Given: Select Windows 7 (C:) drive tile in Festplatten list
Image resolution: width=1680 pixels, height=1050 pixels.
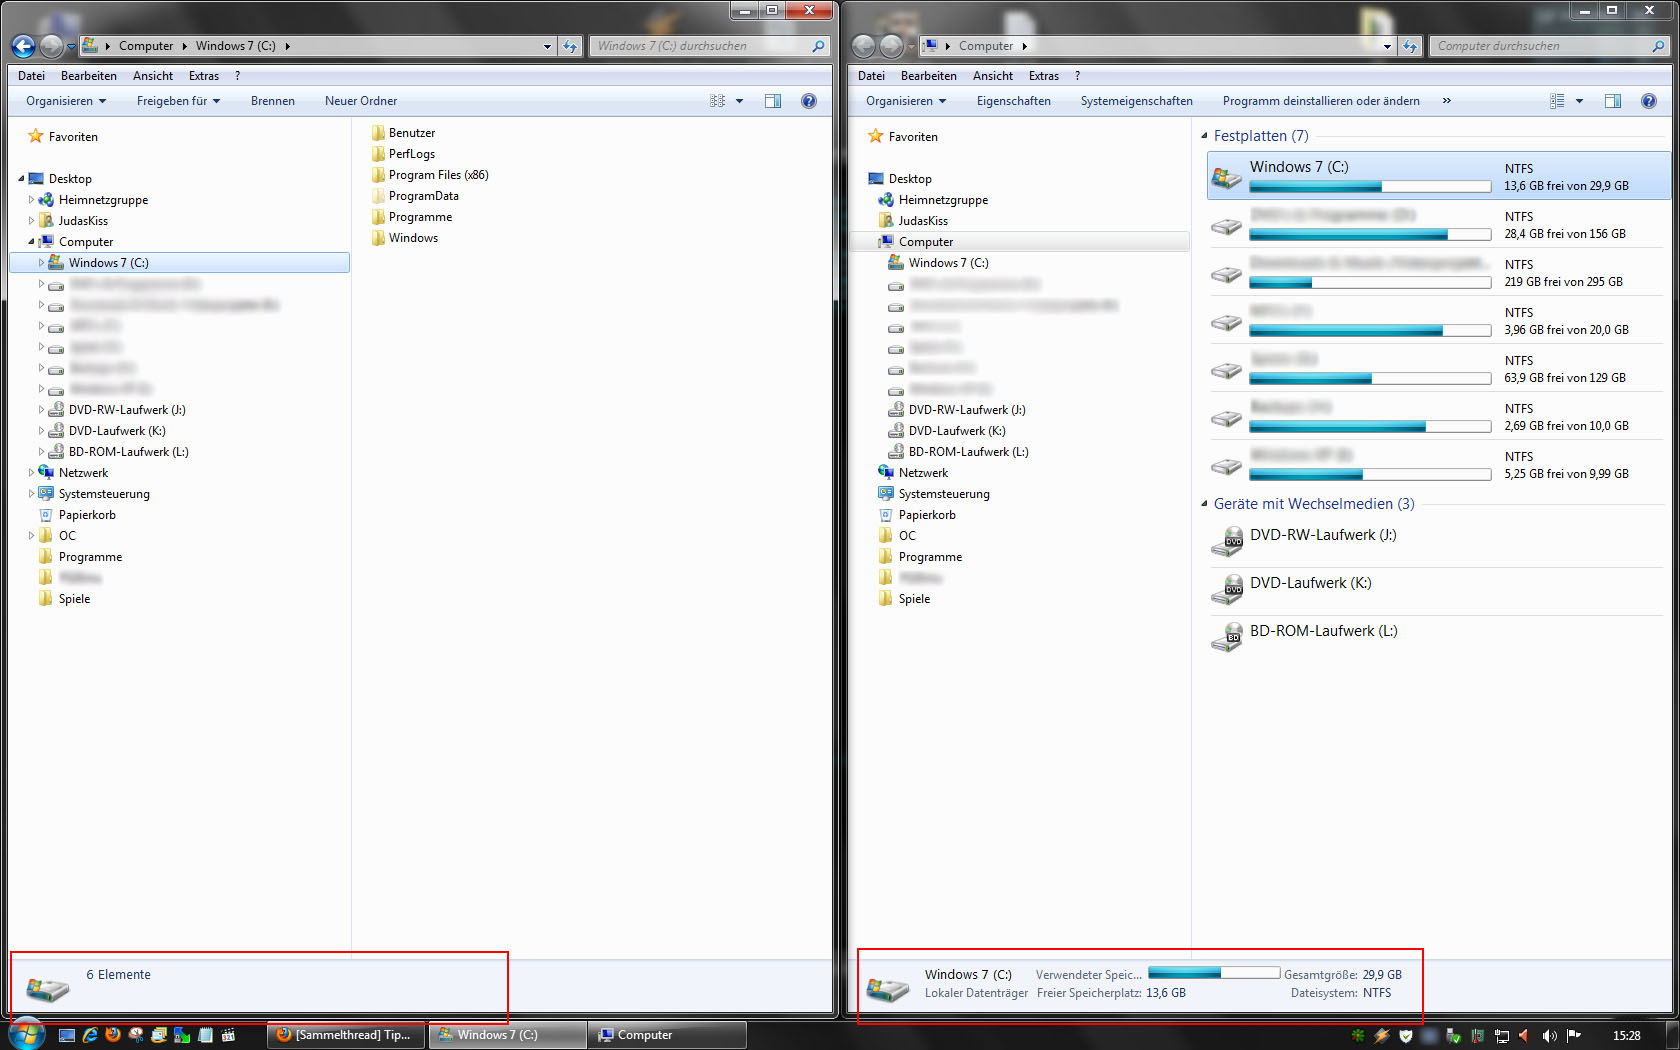Looking at the screenshot, I should pyautogui.click(x=1438, y=176).
